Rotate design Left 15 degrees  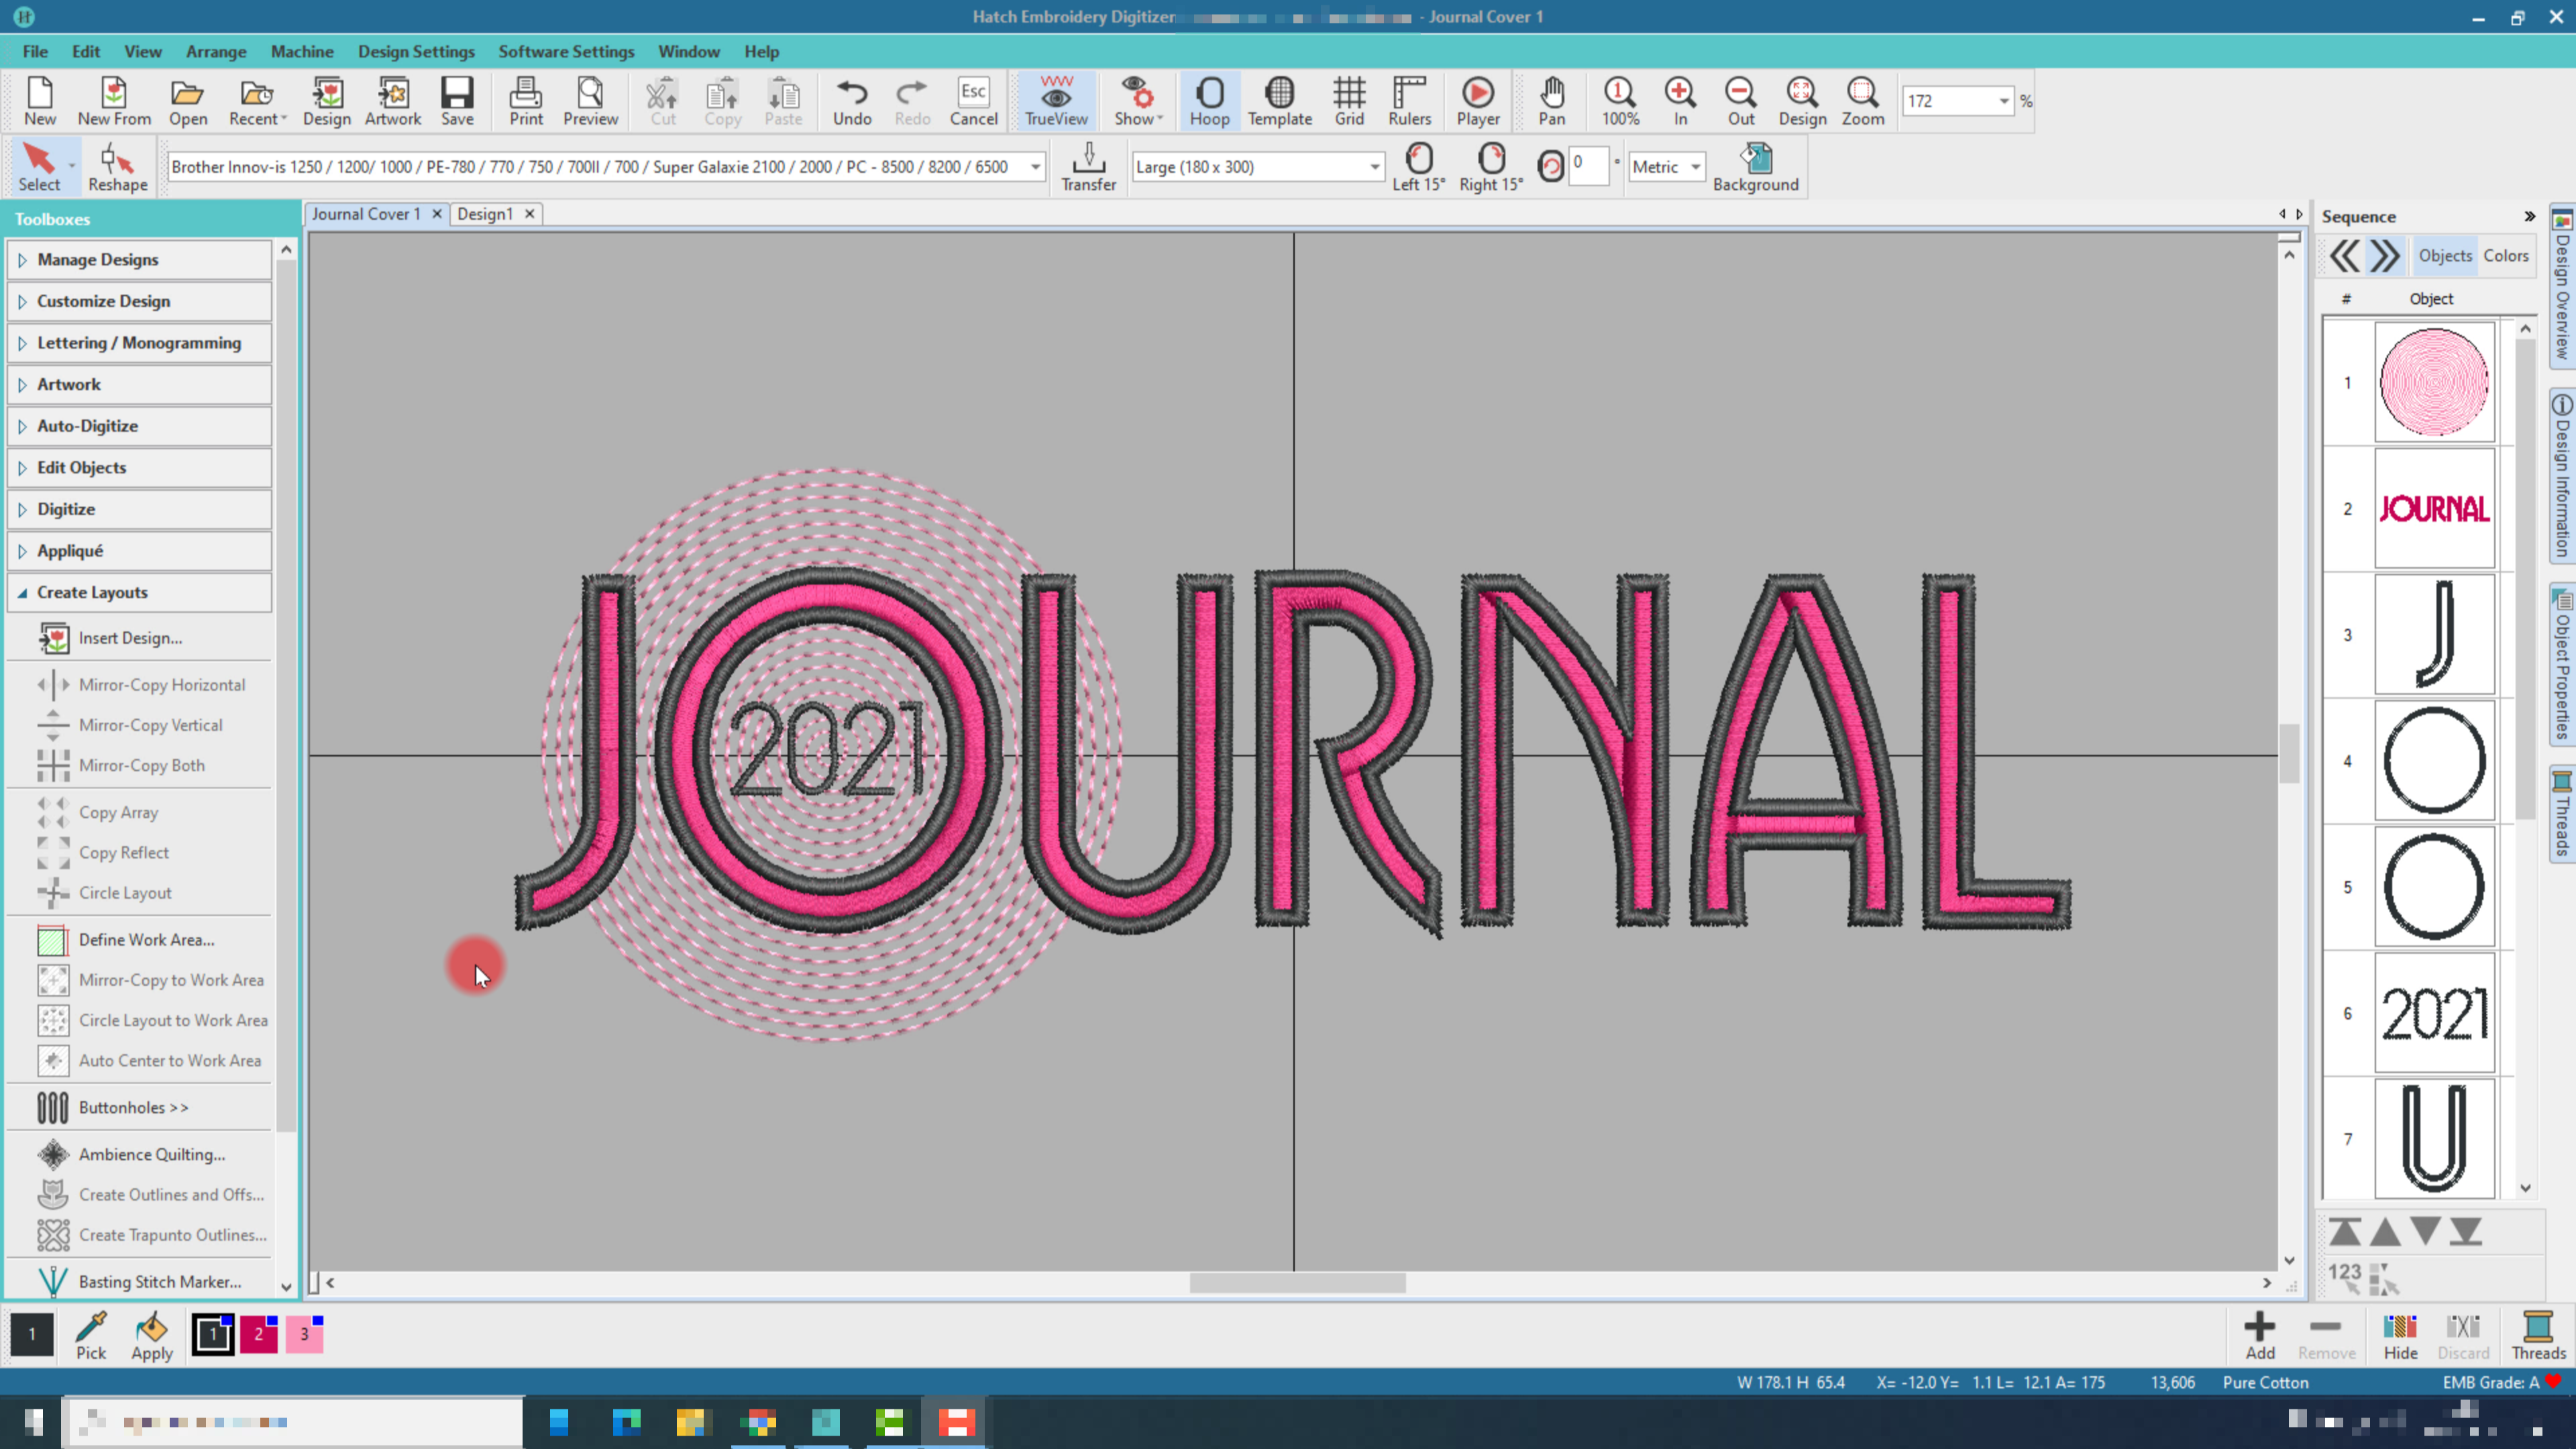[1418, 166]
